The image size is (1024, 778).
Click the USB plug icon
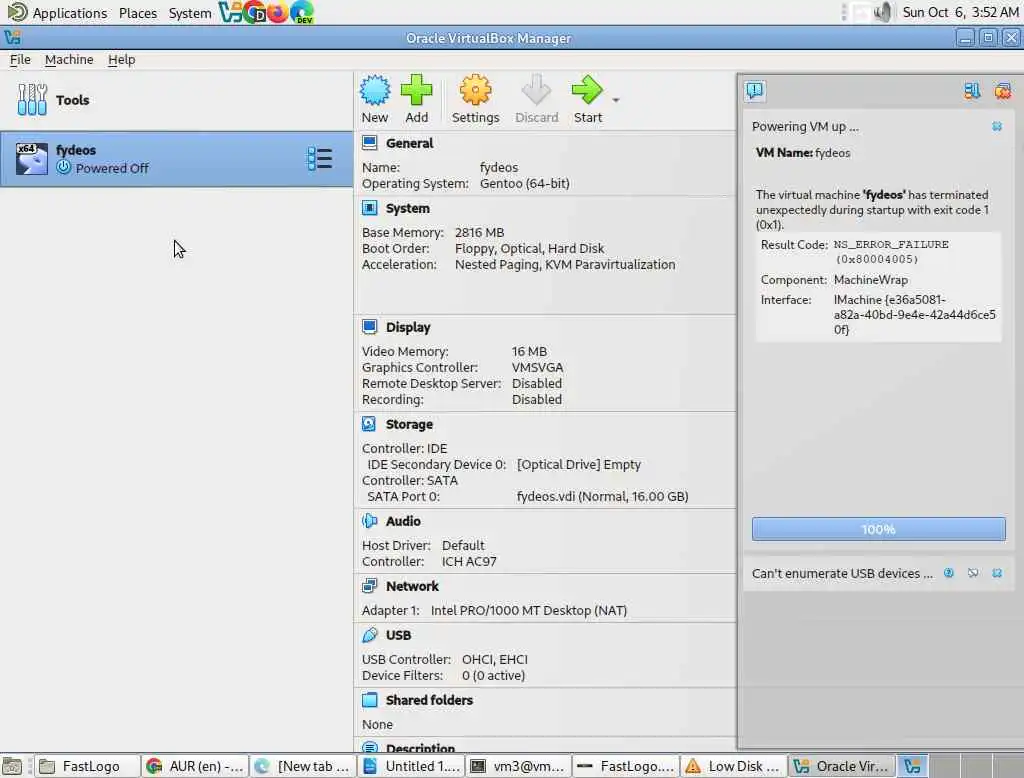coord(370,635)
